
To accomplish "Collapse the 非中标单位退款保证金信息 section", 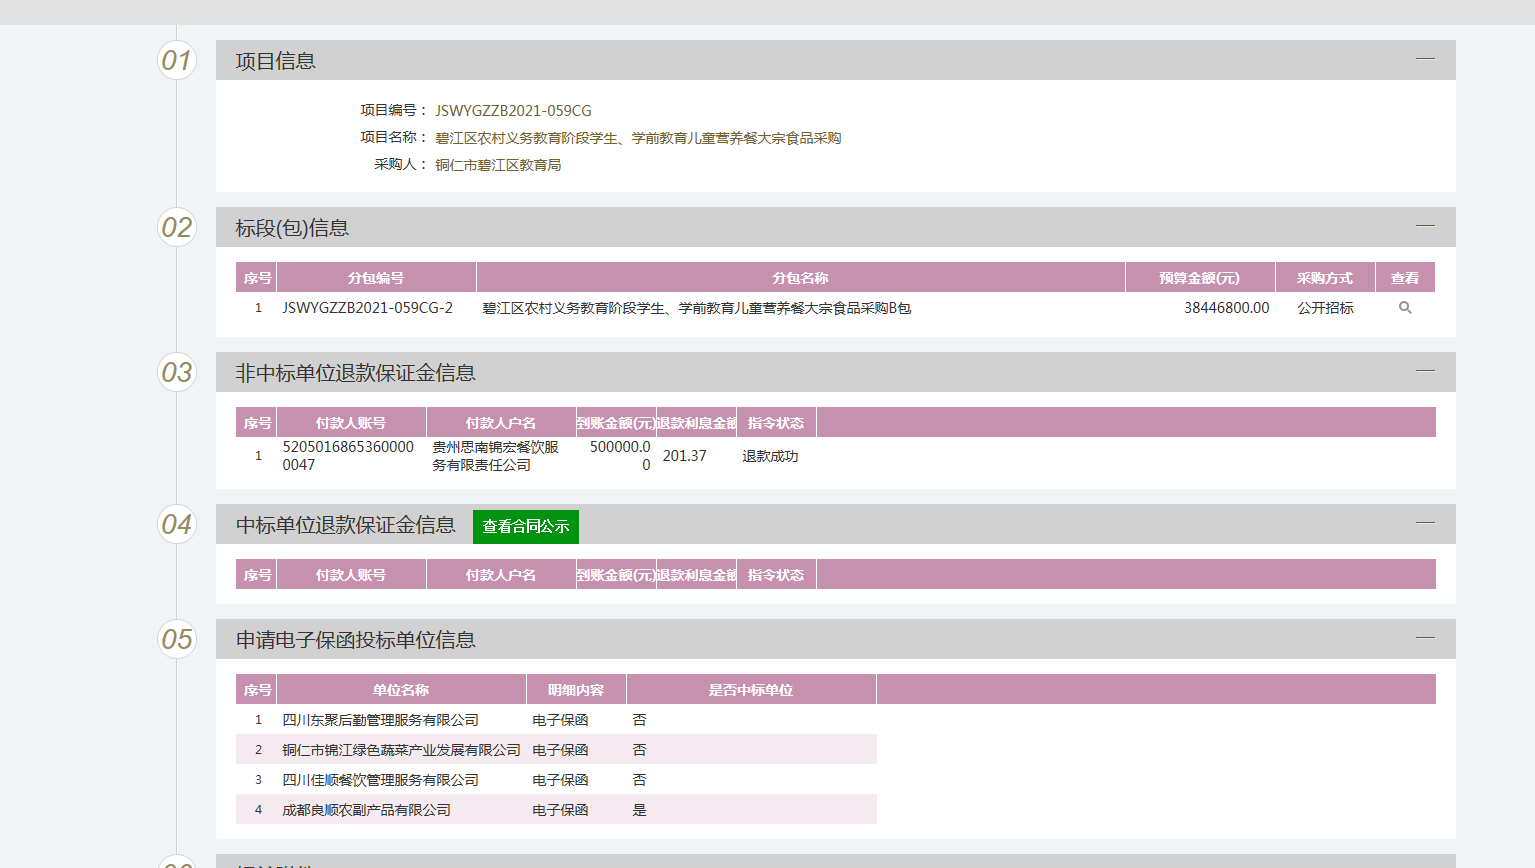I will [x=1425, y=371].
